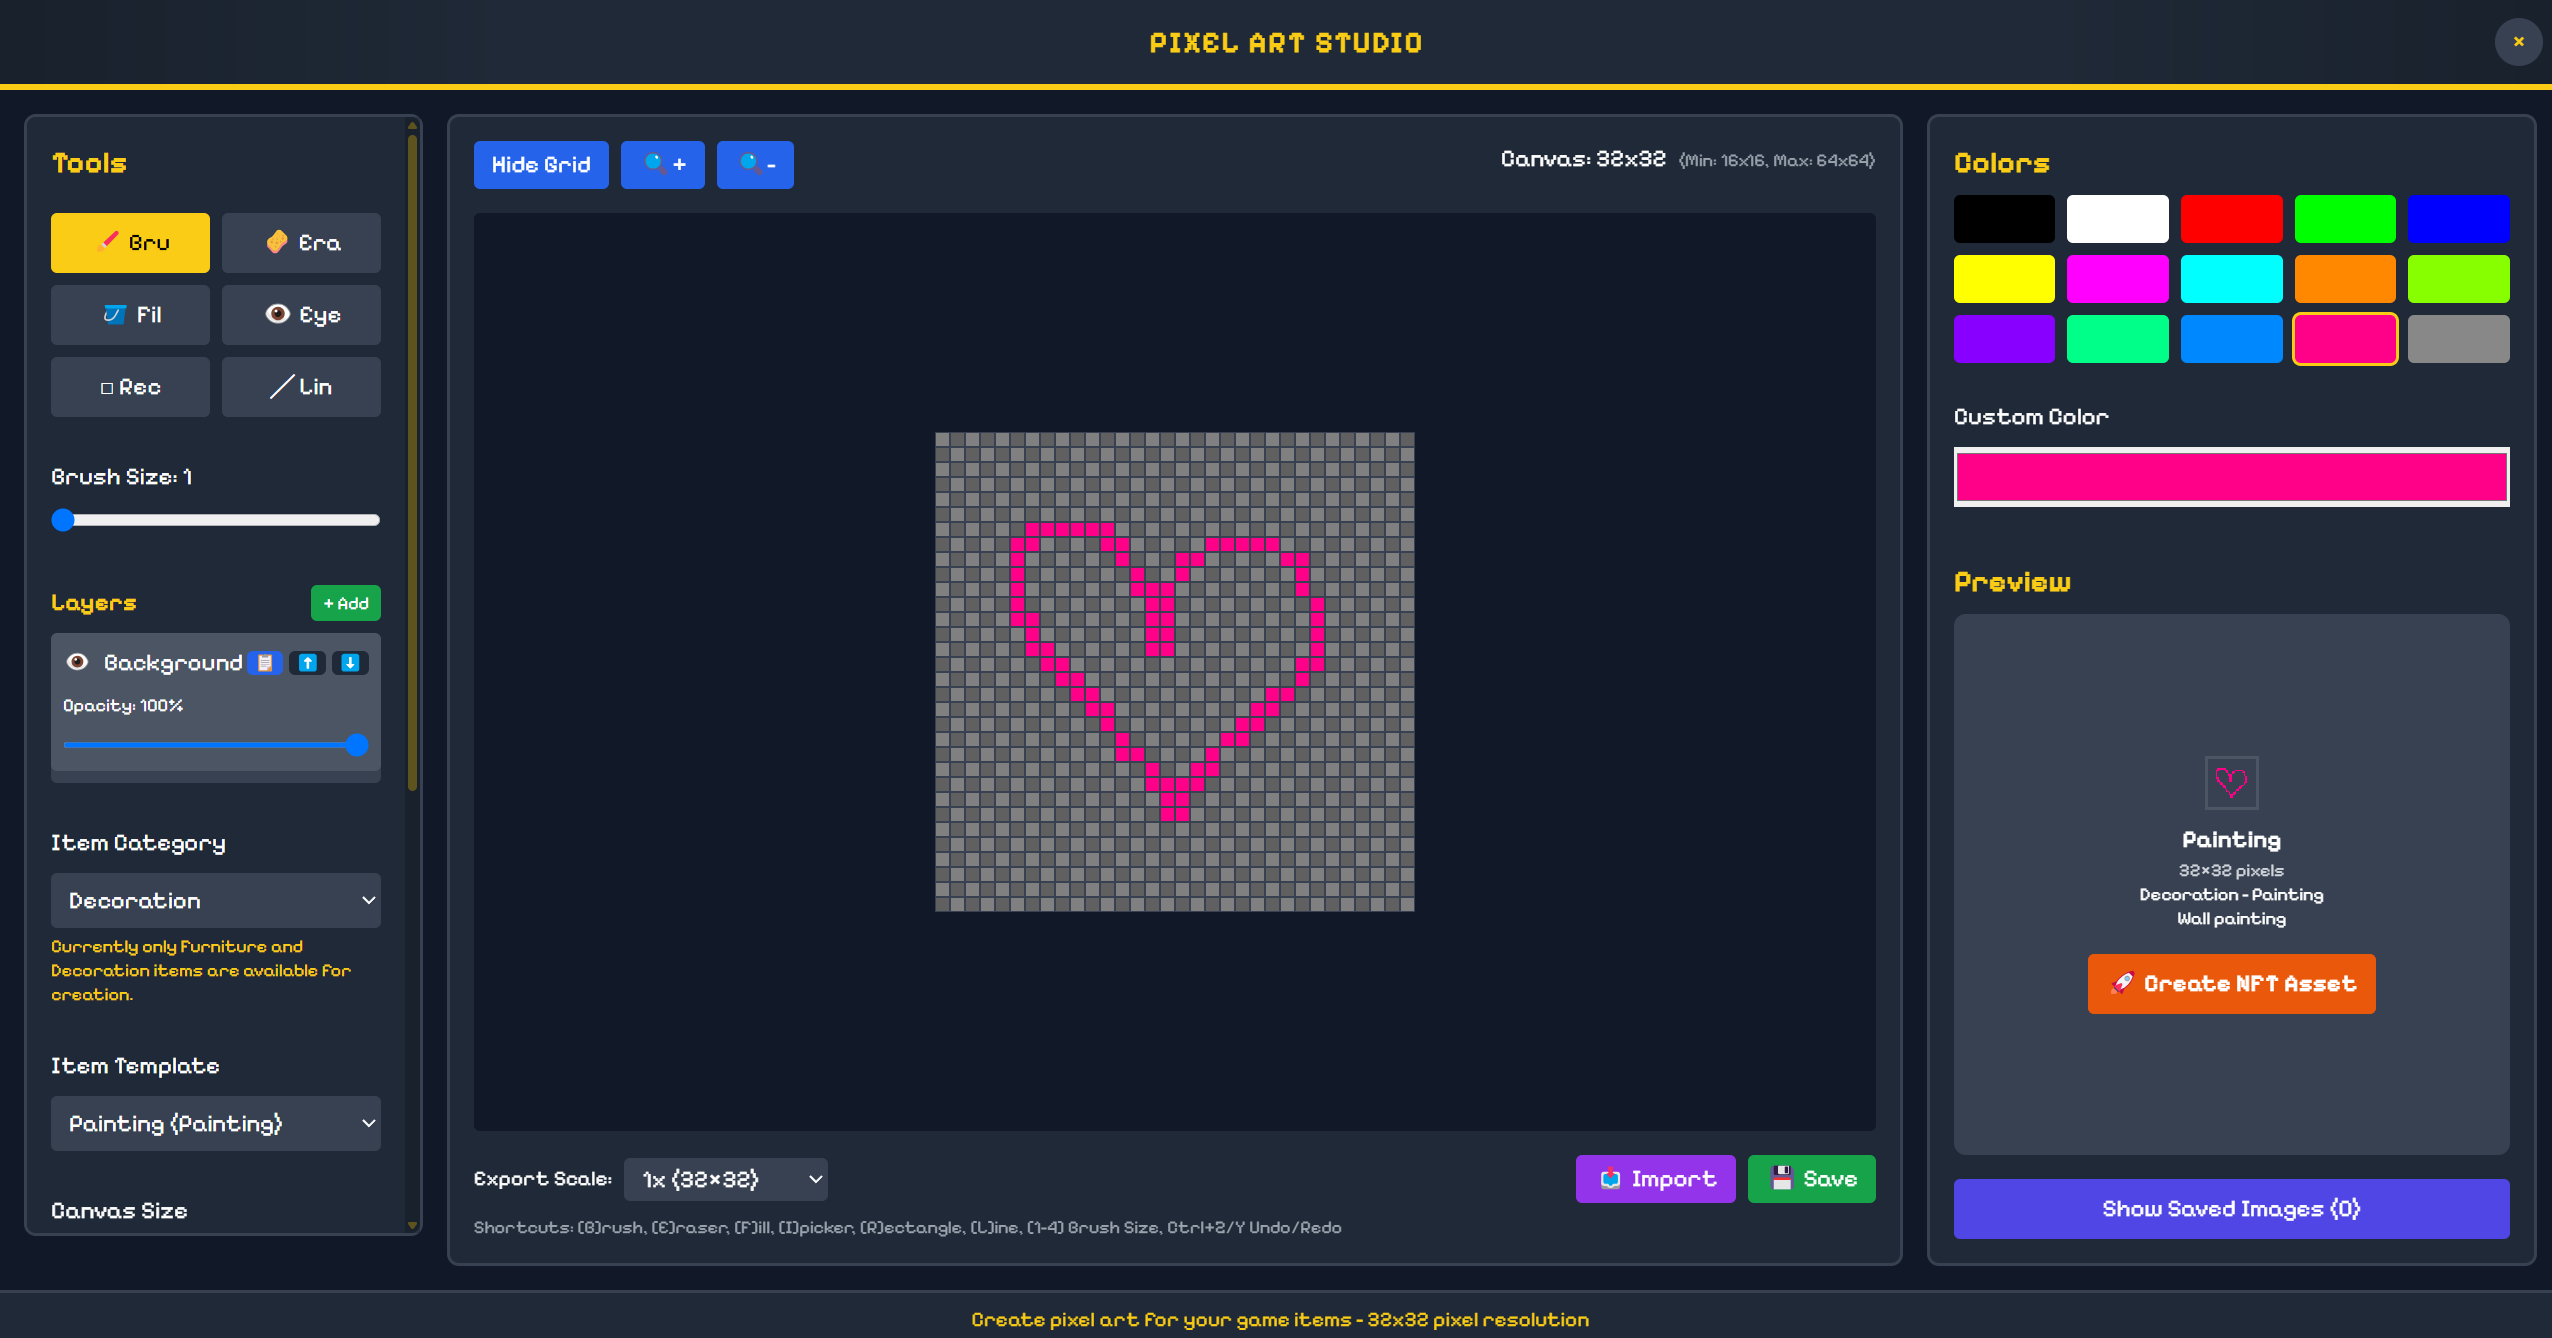This screenshot has width=2552, height=1338.
Task: Duplicate the Background layer
Action: coord(265,663)
